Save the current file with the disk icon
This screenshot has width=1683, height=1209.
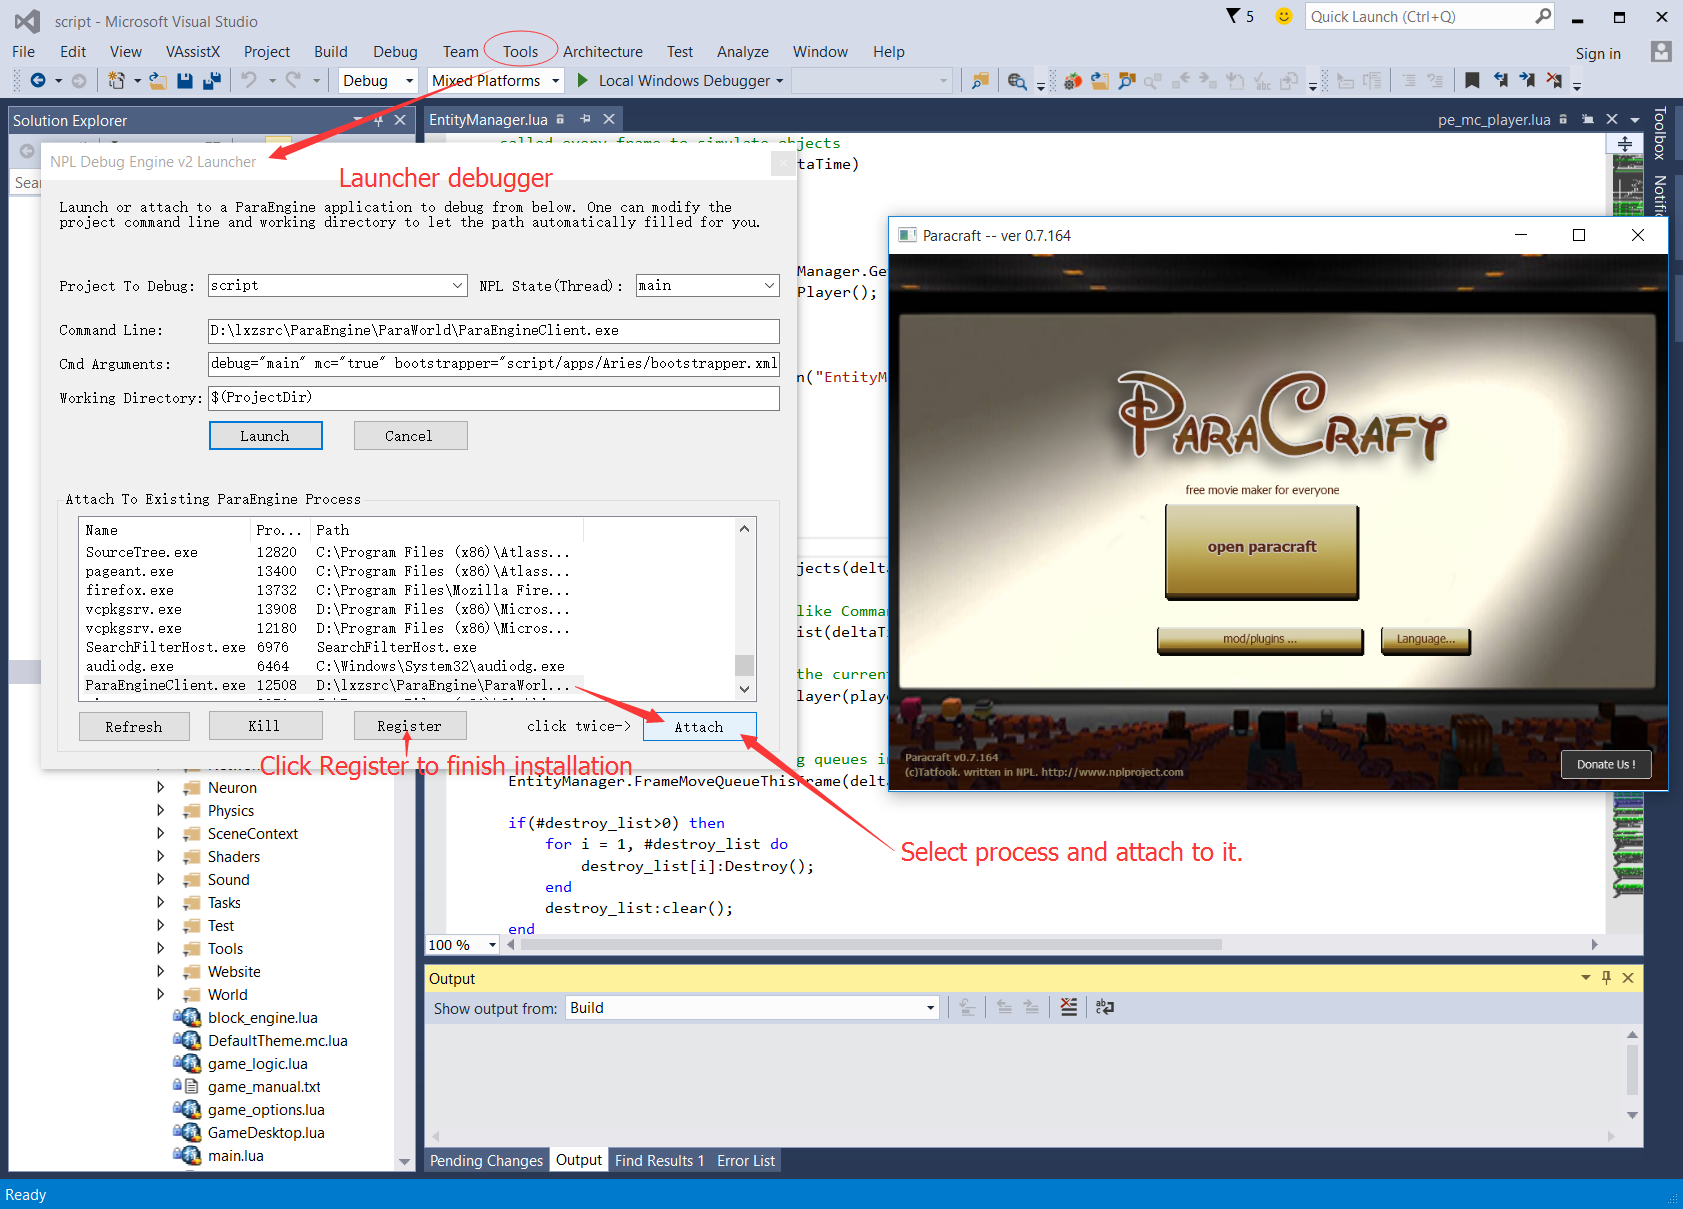[185, 80]
